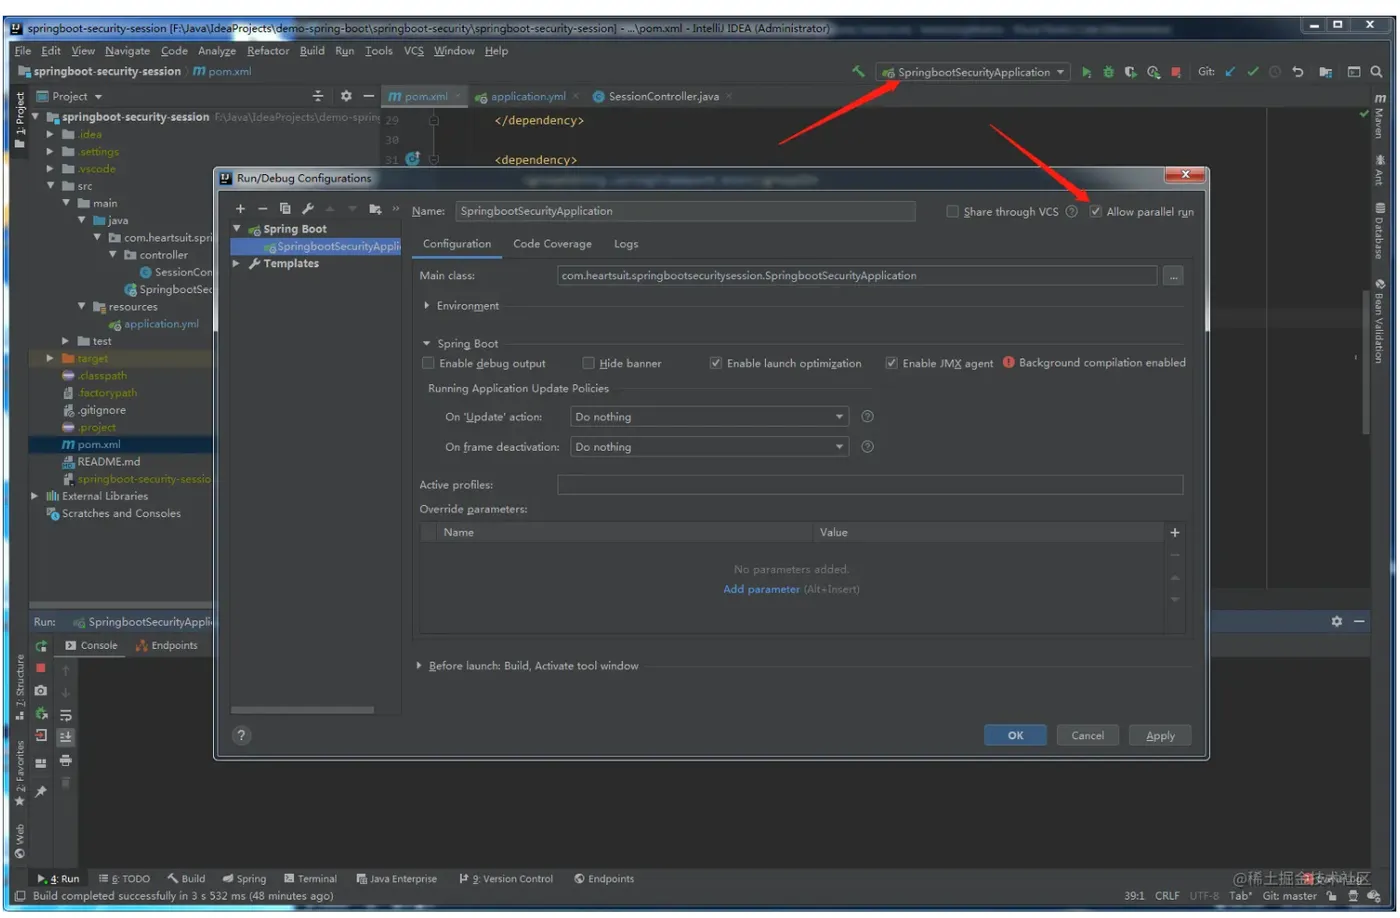Collapse the Spring Boot configurations node
Viewport: 1400px width, 918px height.
tap(237, 229)
